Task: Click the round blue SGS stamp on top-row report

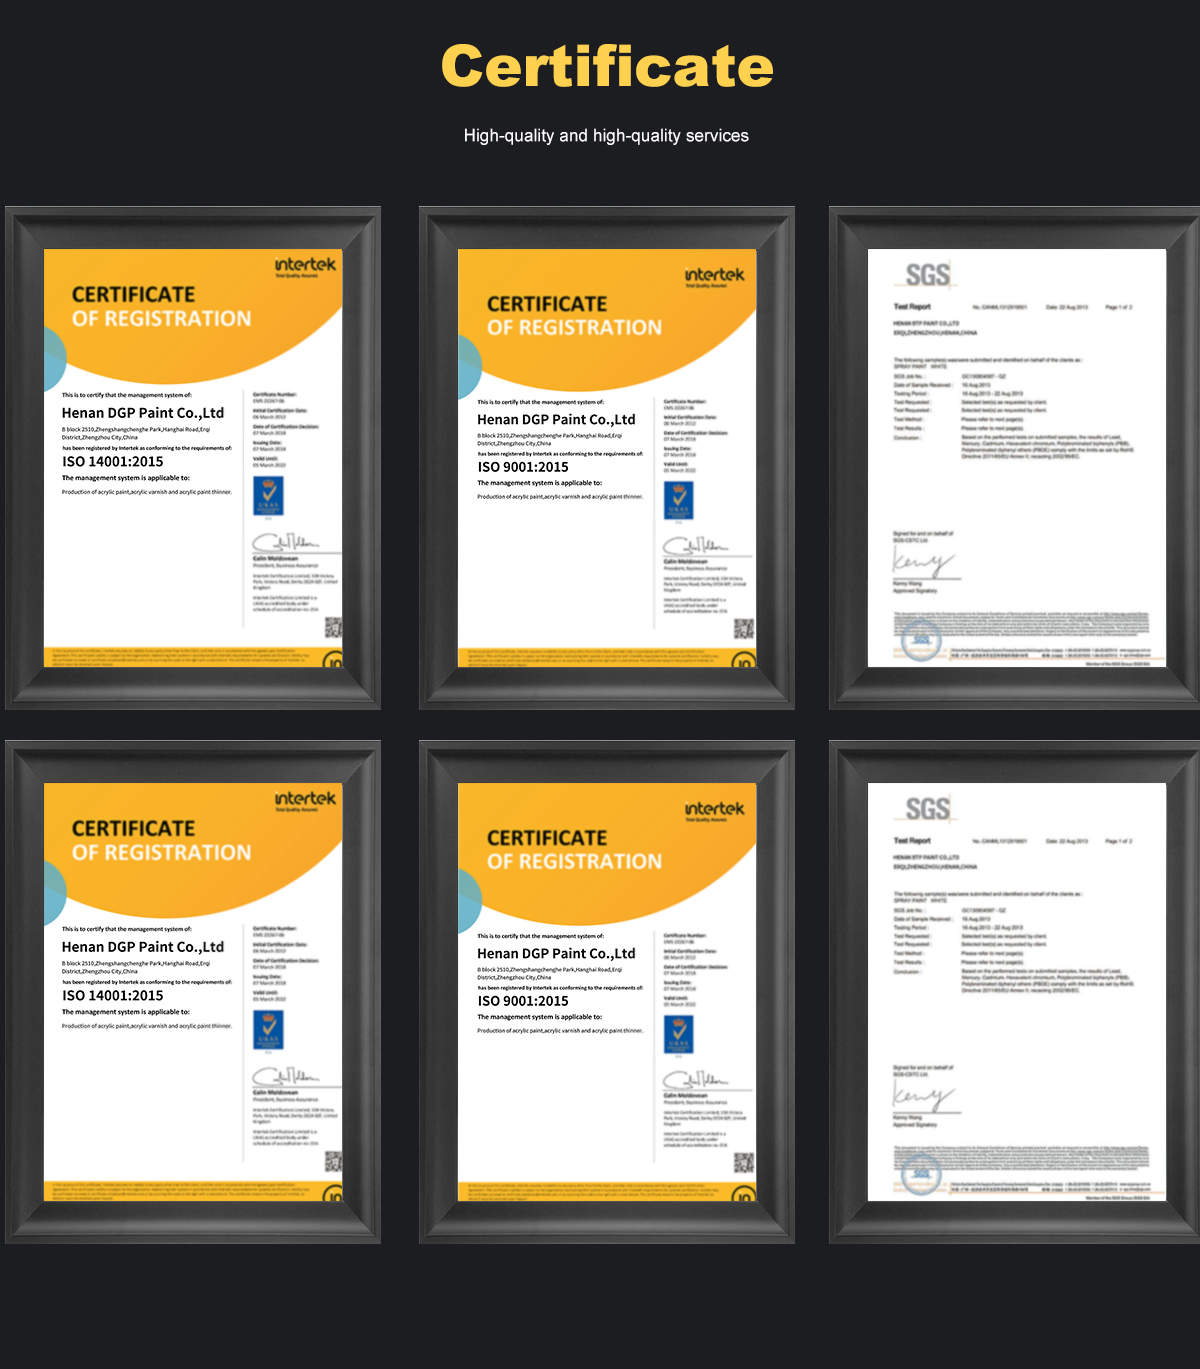Action: [x=921, y=640]
